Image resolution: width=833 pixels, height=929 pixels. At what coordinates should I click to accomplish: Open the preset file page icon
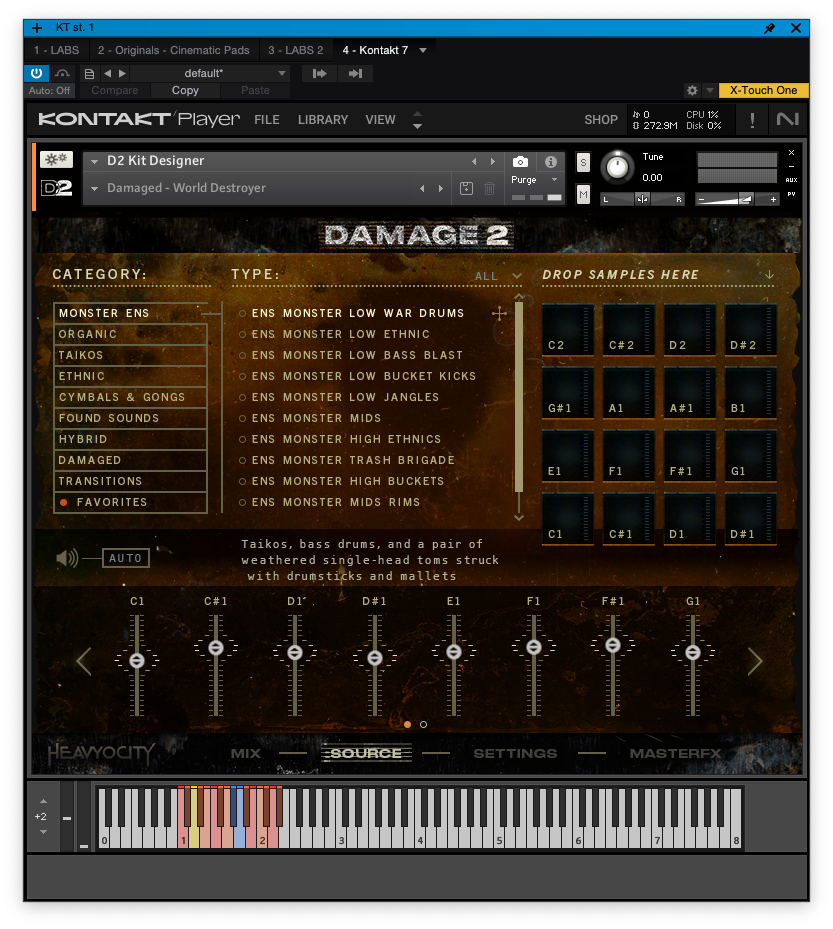click(x=89, y=73)
